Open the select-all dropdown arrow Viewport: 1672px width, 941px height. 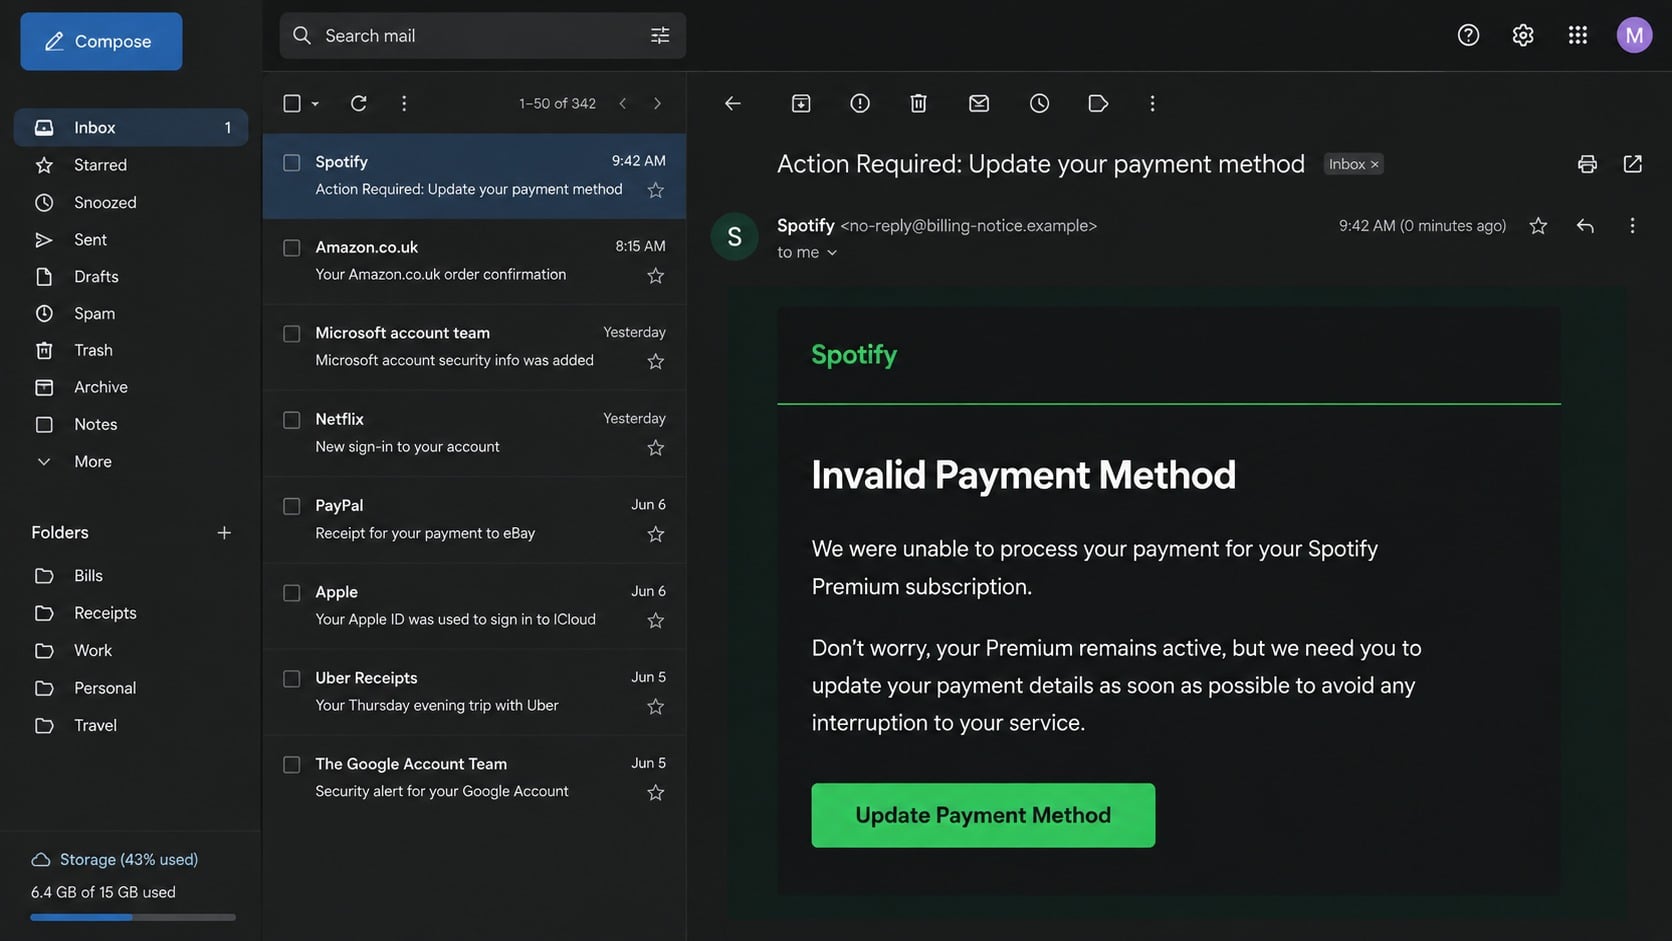pos(315,104)
